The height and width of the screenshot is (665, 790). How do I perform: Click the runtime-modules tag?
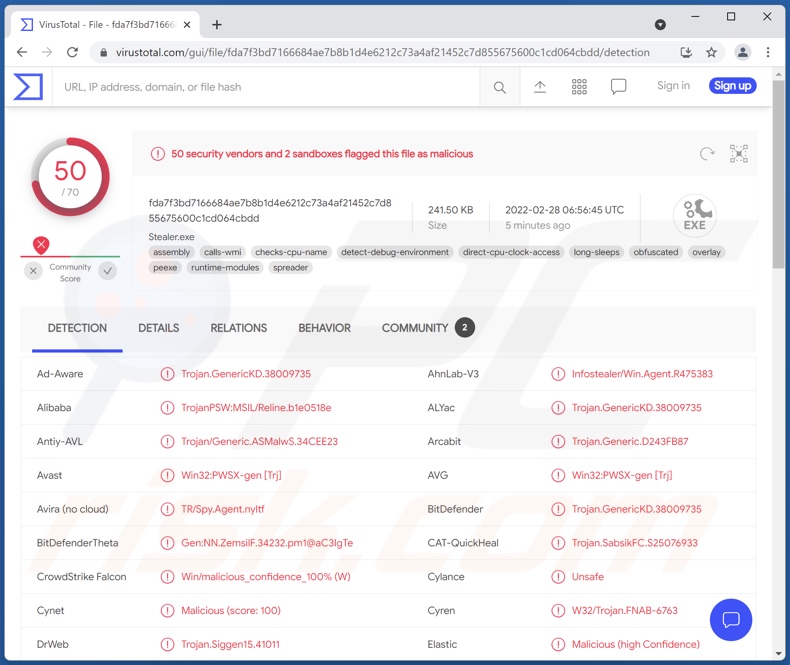point(225,268)
